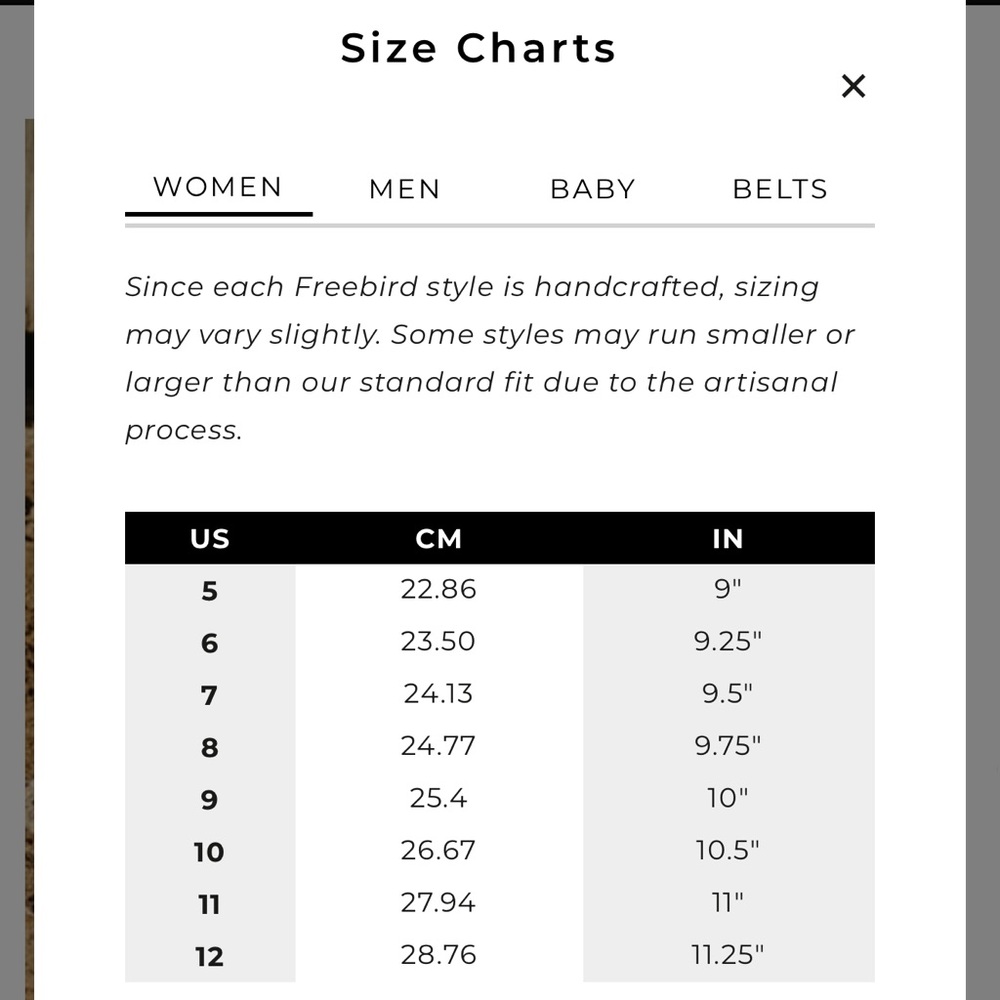This screenshot has width=1000, height=1000.
Task: Open the BABY size chart tab
Action: (x=593, y=189)
